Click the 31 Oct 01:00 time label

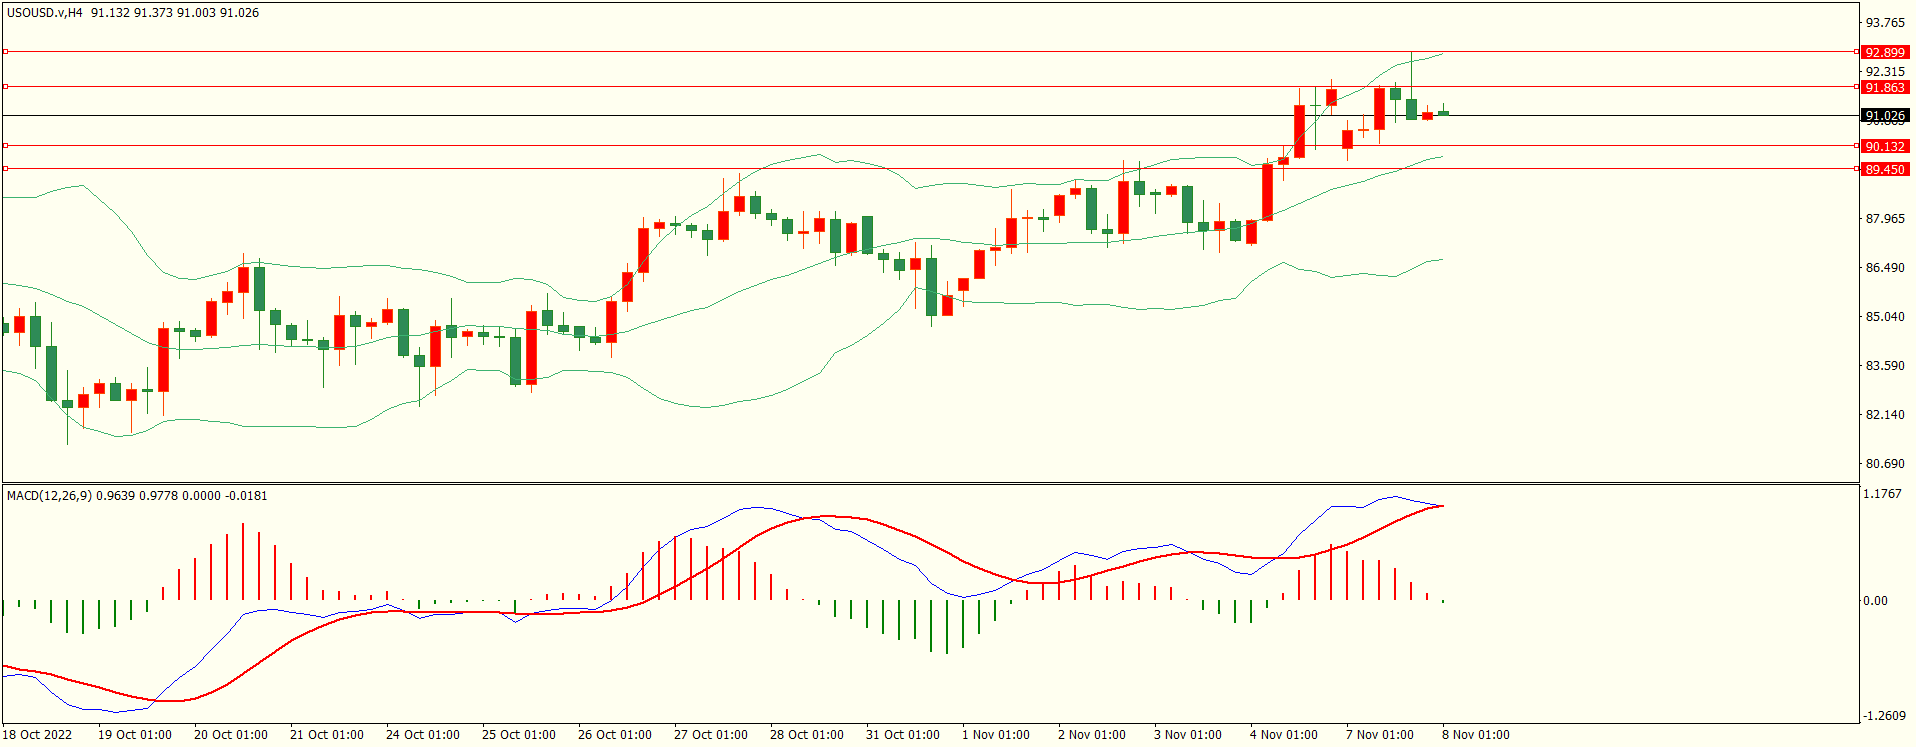tap(903, 735)
